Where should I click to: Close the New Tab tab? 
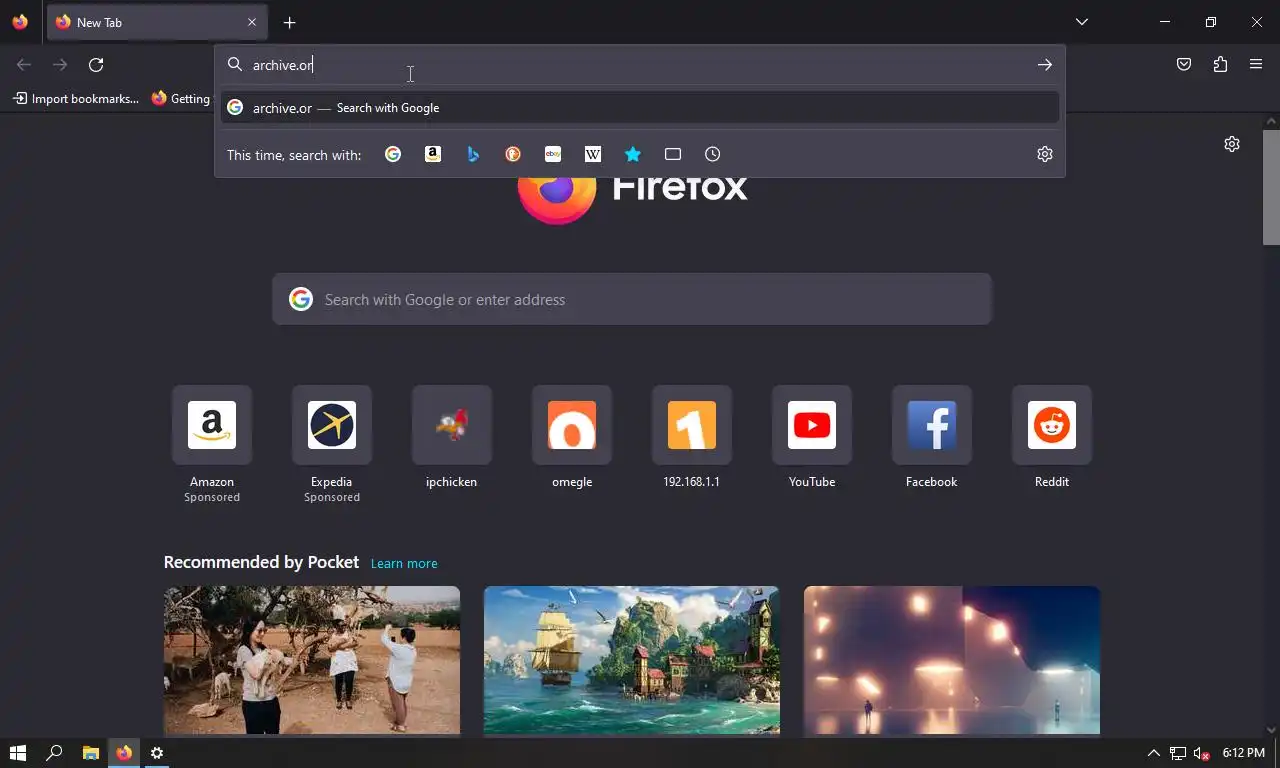[252, 22]
